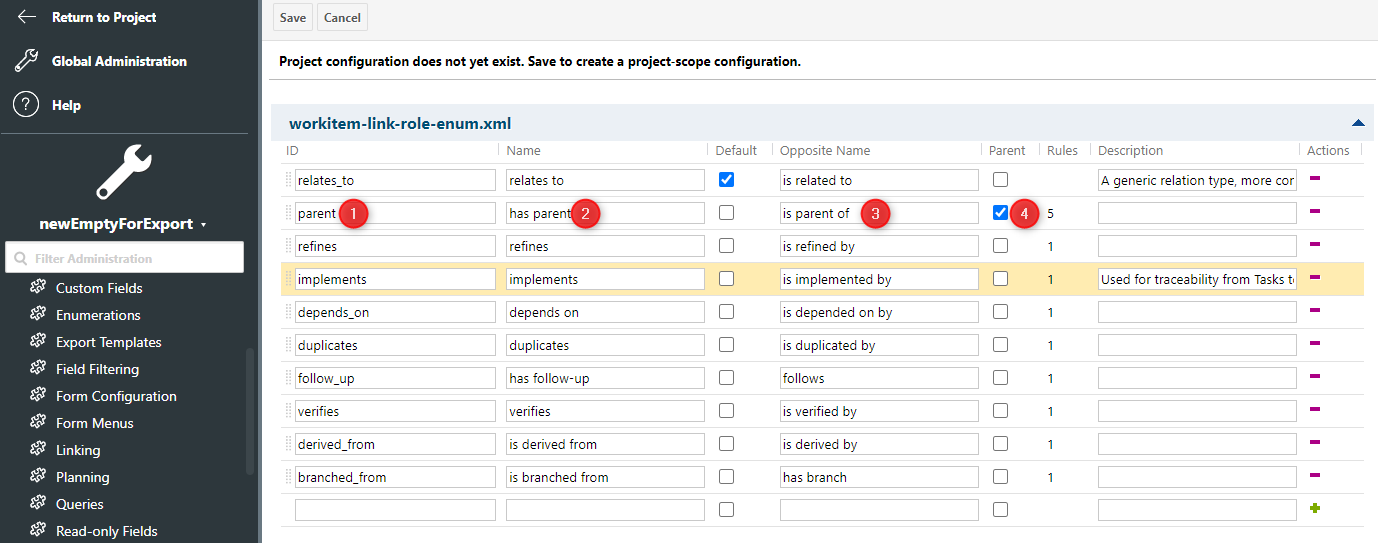1378x543 pixels.
Task: Click the Queries gear icon
Action: coord(38,504)
